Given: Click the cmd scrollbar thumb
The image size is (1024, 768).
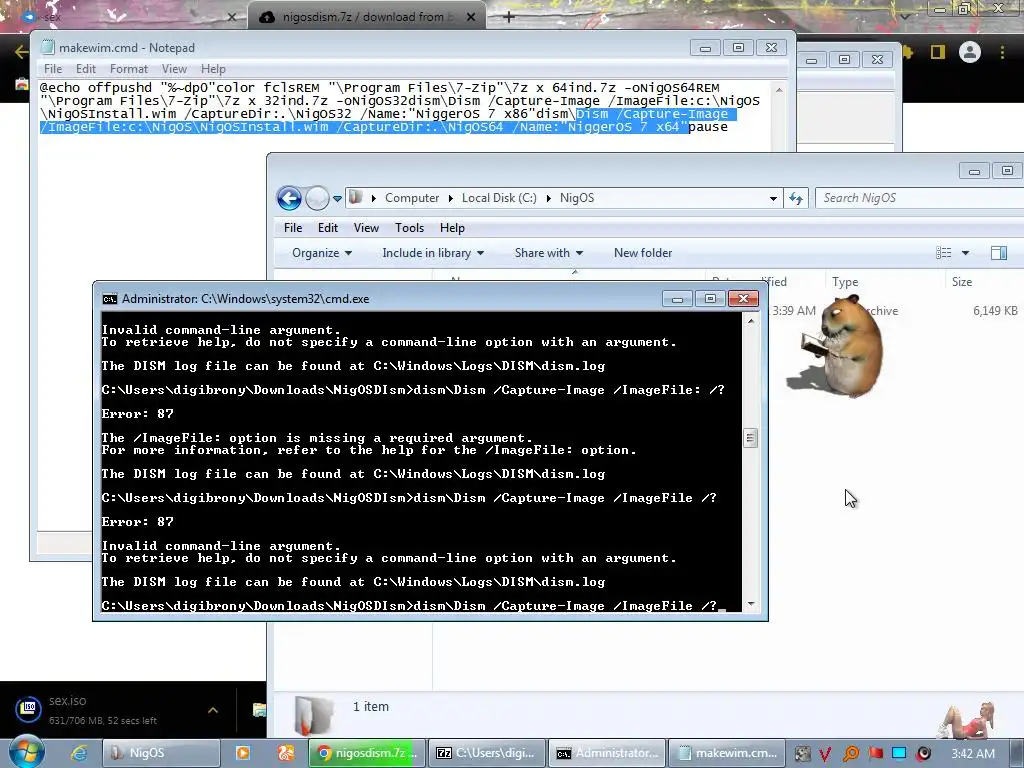Looking at the screenshot, I should point(751,438).
